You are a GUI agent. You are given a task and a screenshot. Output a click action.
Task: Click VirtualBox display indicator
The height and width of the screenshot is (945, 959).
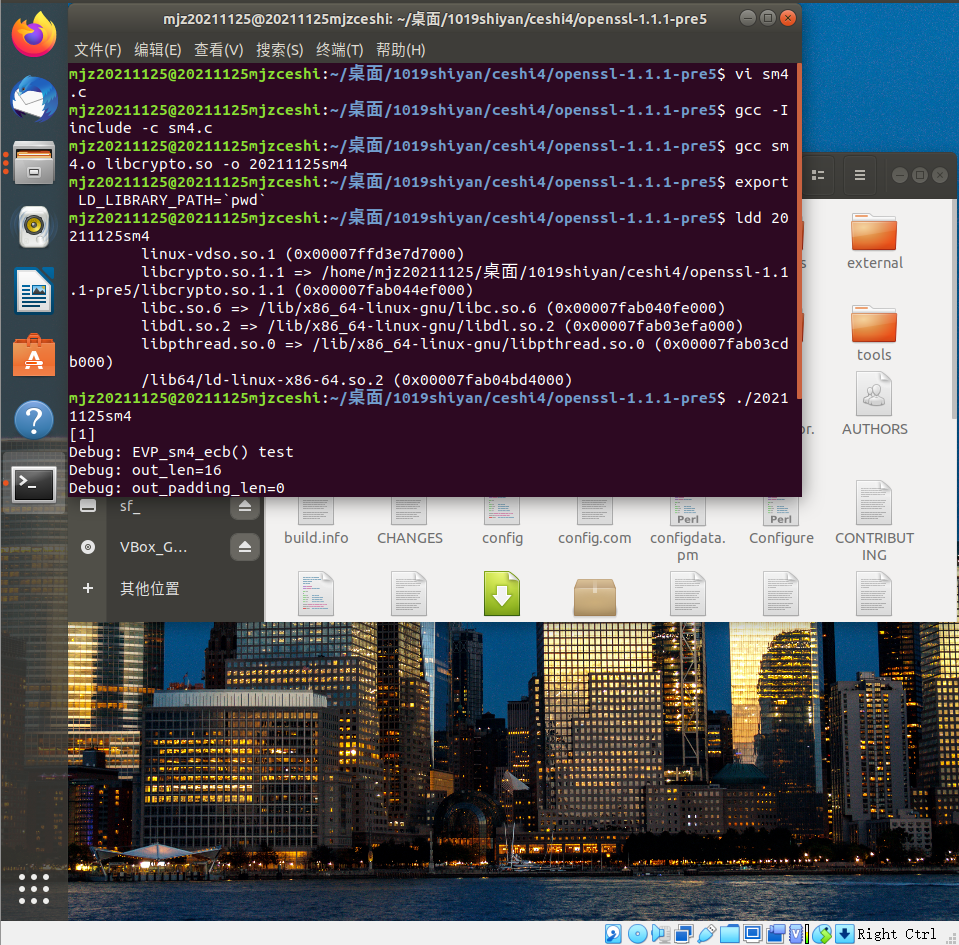click(753, 933)
